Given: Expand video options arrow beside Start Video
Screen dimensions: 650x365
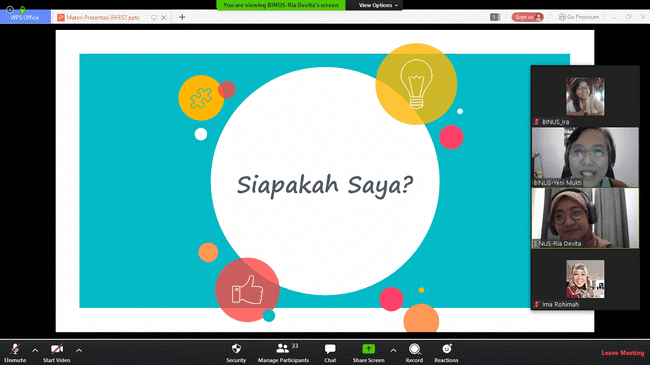Looking at the screenshot, I should [x=79, y=350].
